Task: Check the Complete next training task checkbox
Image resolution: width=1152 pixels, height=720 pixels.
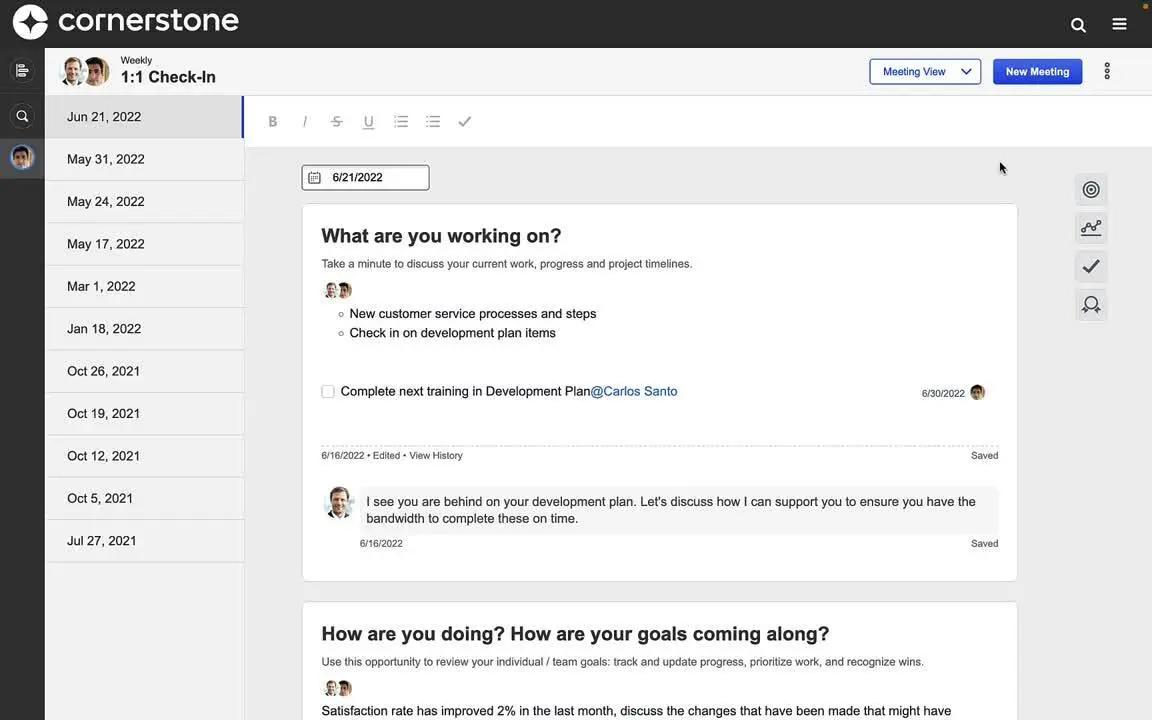Action: pyautogui.click(x=326, y=389)
